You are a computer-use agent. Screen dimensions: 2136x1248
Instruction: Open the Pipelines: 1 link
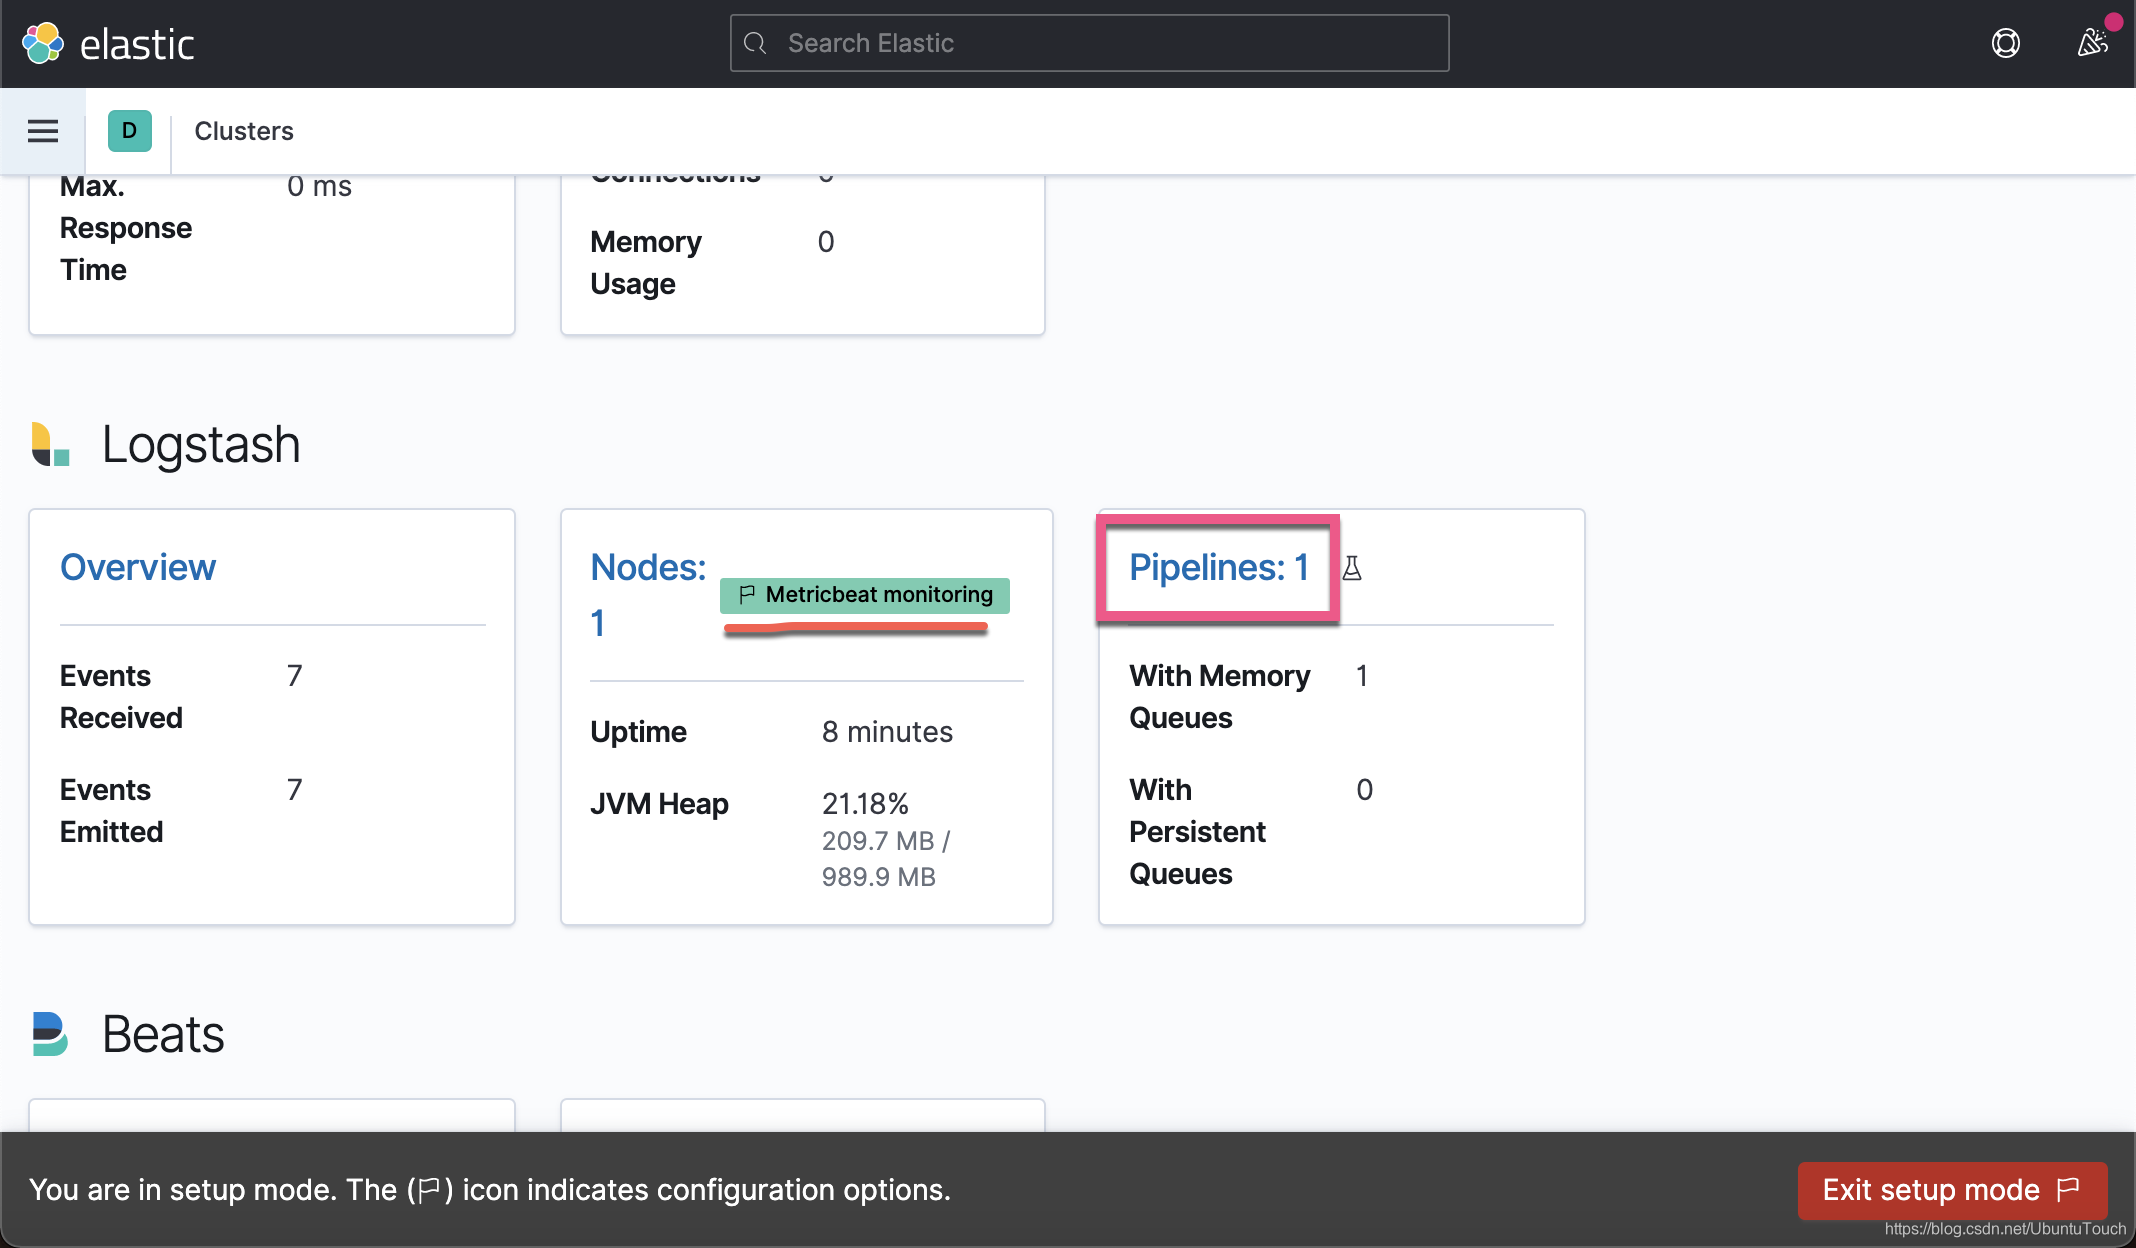[1219, 567]
